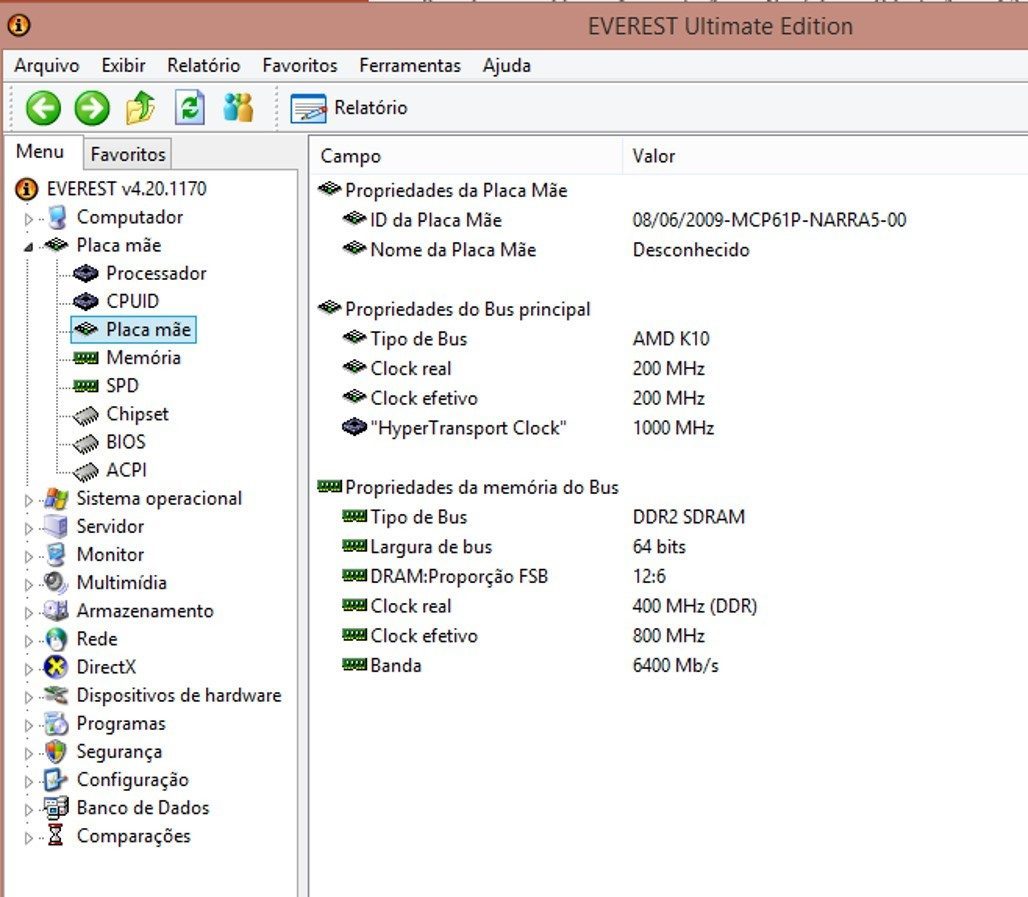This screenshot has height=897, width=1028.
Task: Open the Favoritos menu in menu bar
Action: (x=300, y=66)
